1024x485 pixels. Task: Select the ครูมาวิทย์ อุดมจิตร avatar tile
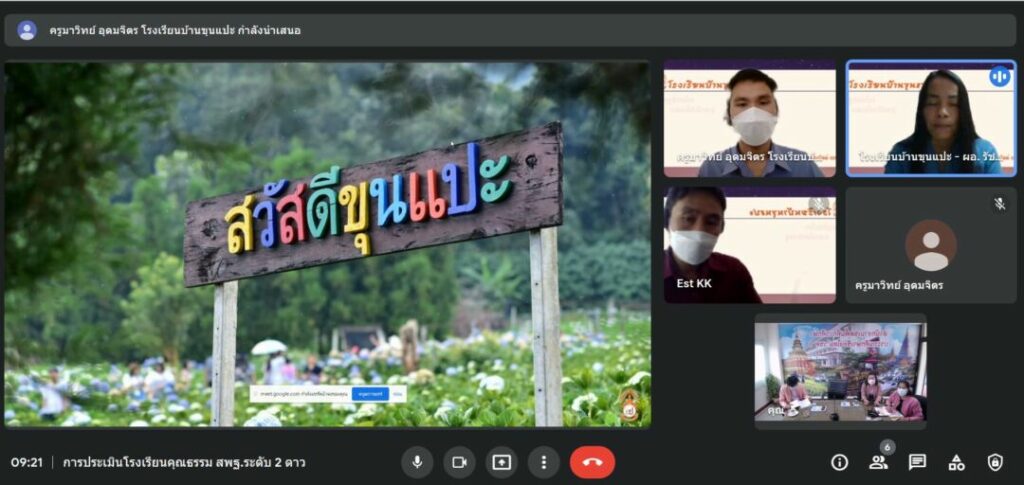tap(931, 245)
